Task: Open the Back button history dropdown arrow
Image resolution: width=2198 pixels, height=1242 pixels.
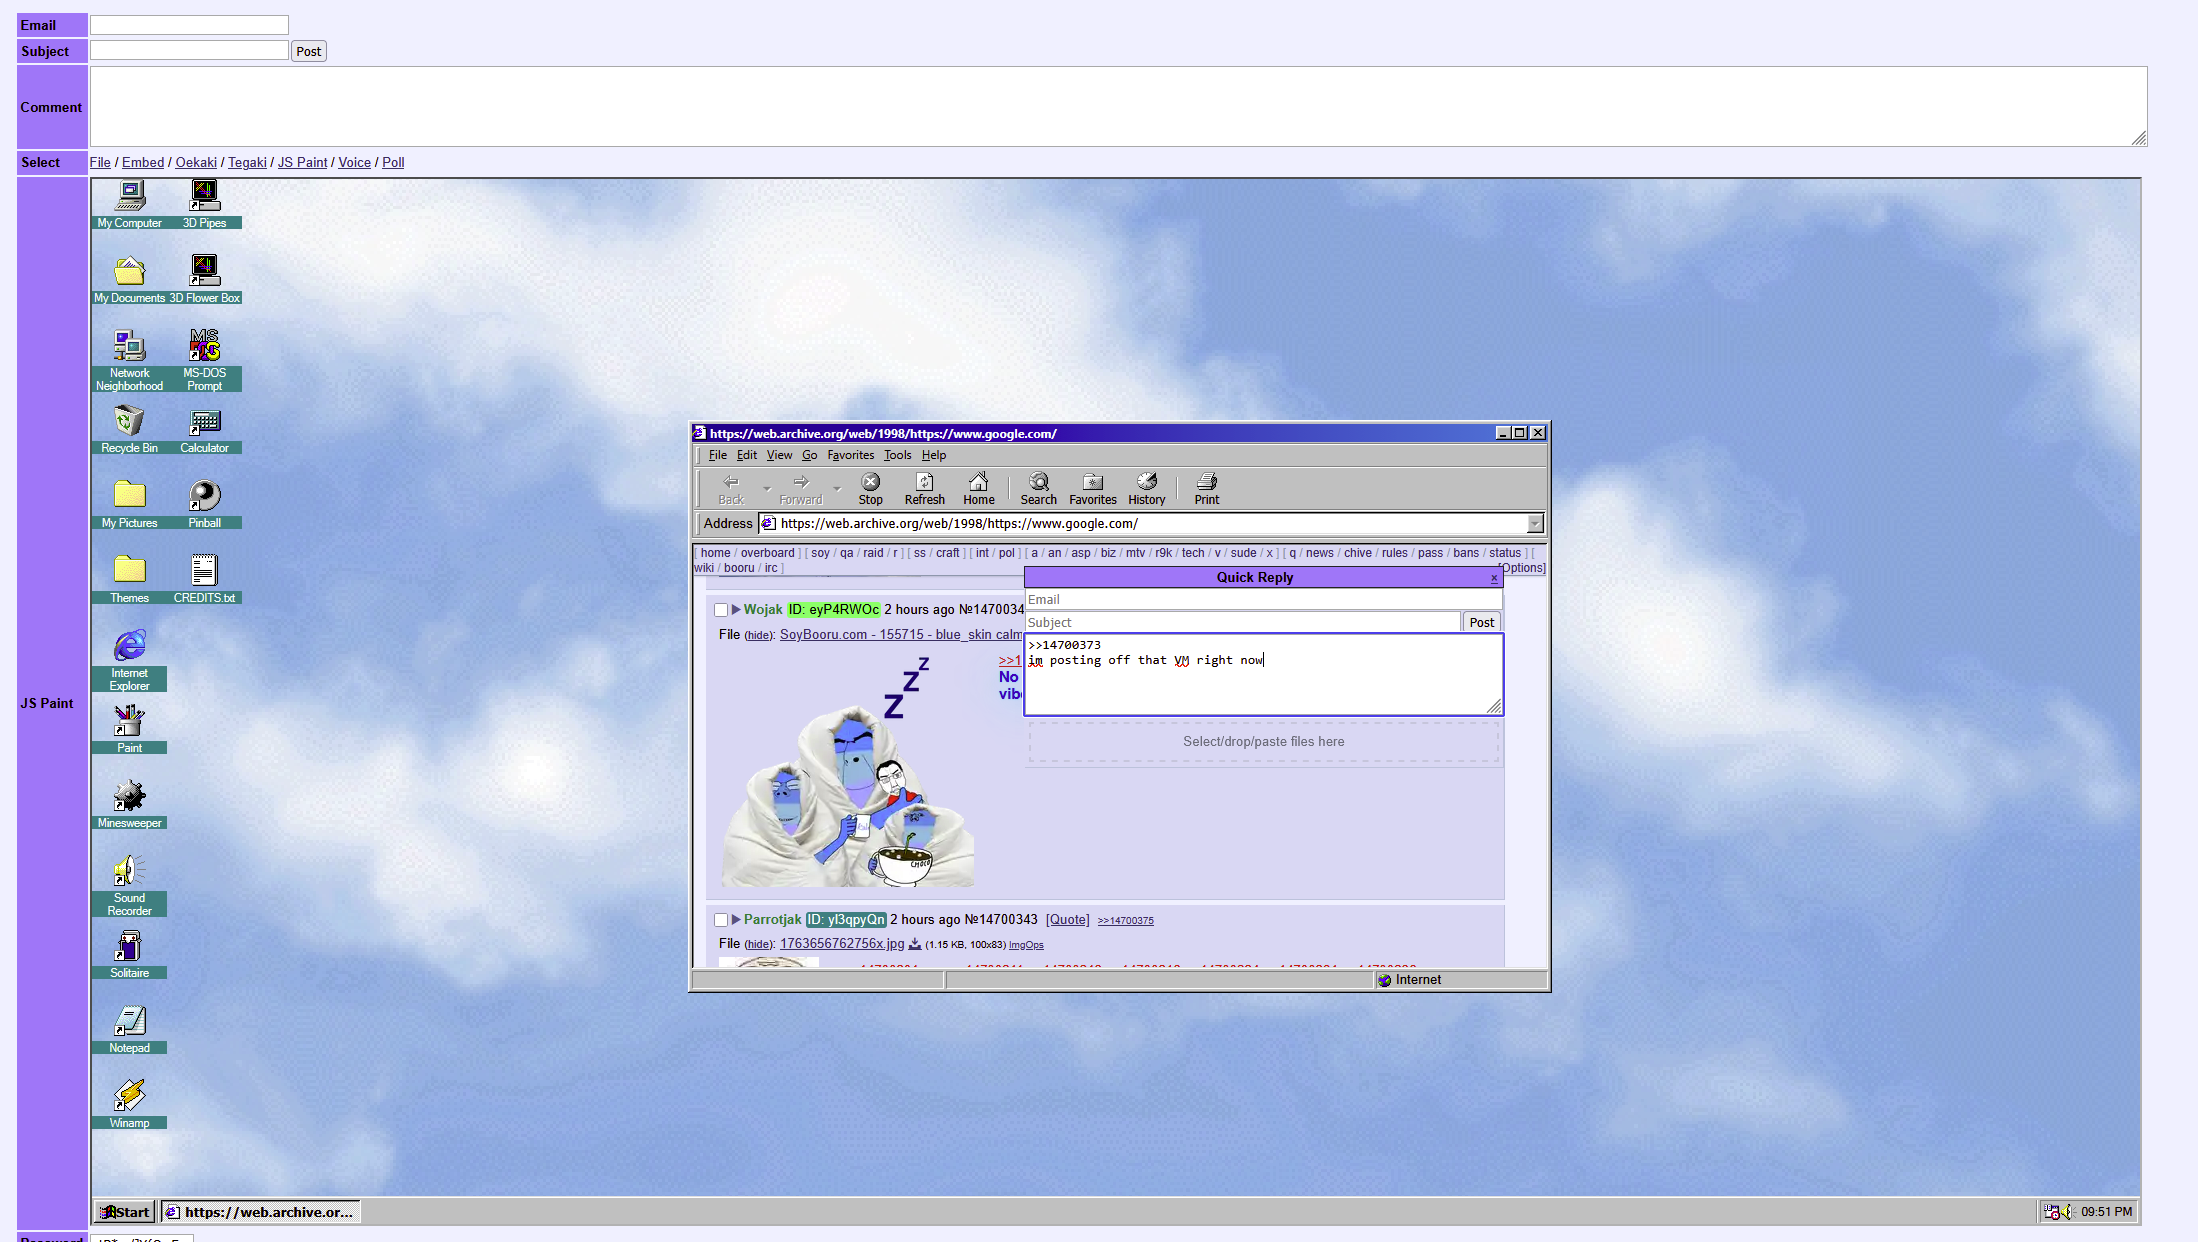Action: point(767,489)
